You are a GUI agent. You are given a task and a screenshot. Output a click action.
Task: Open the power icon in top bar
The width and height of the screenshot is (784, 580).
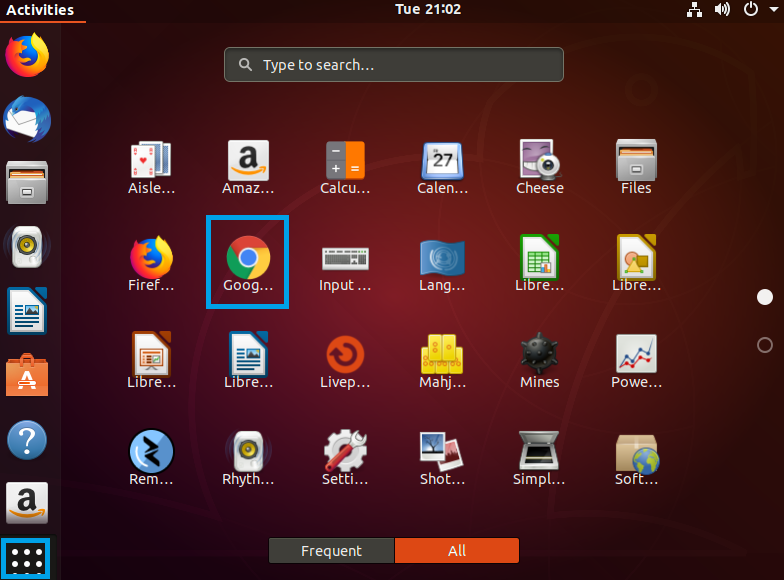750,10
